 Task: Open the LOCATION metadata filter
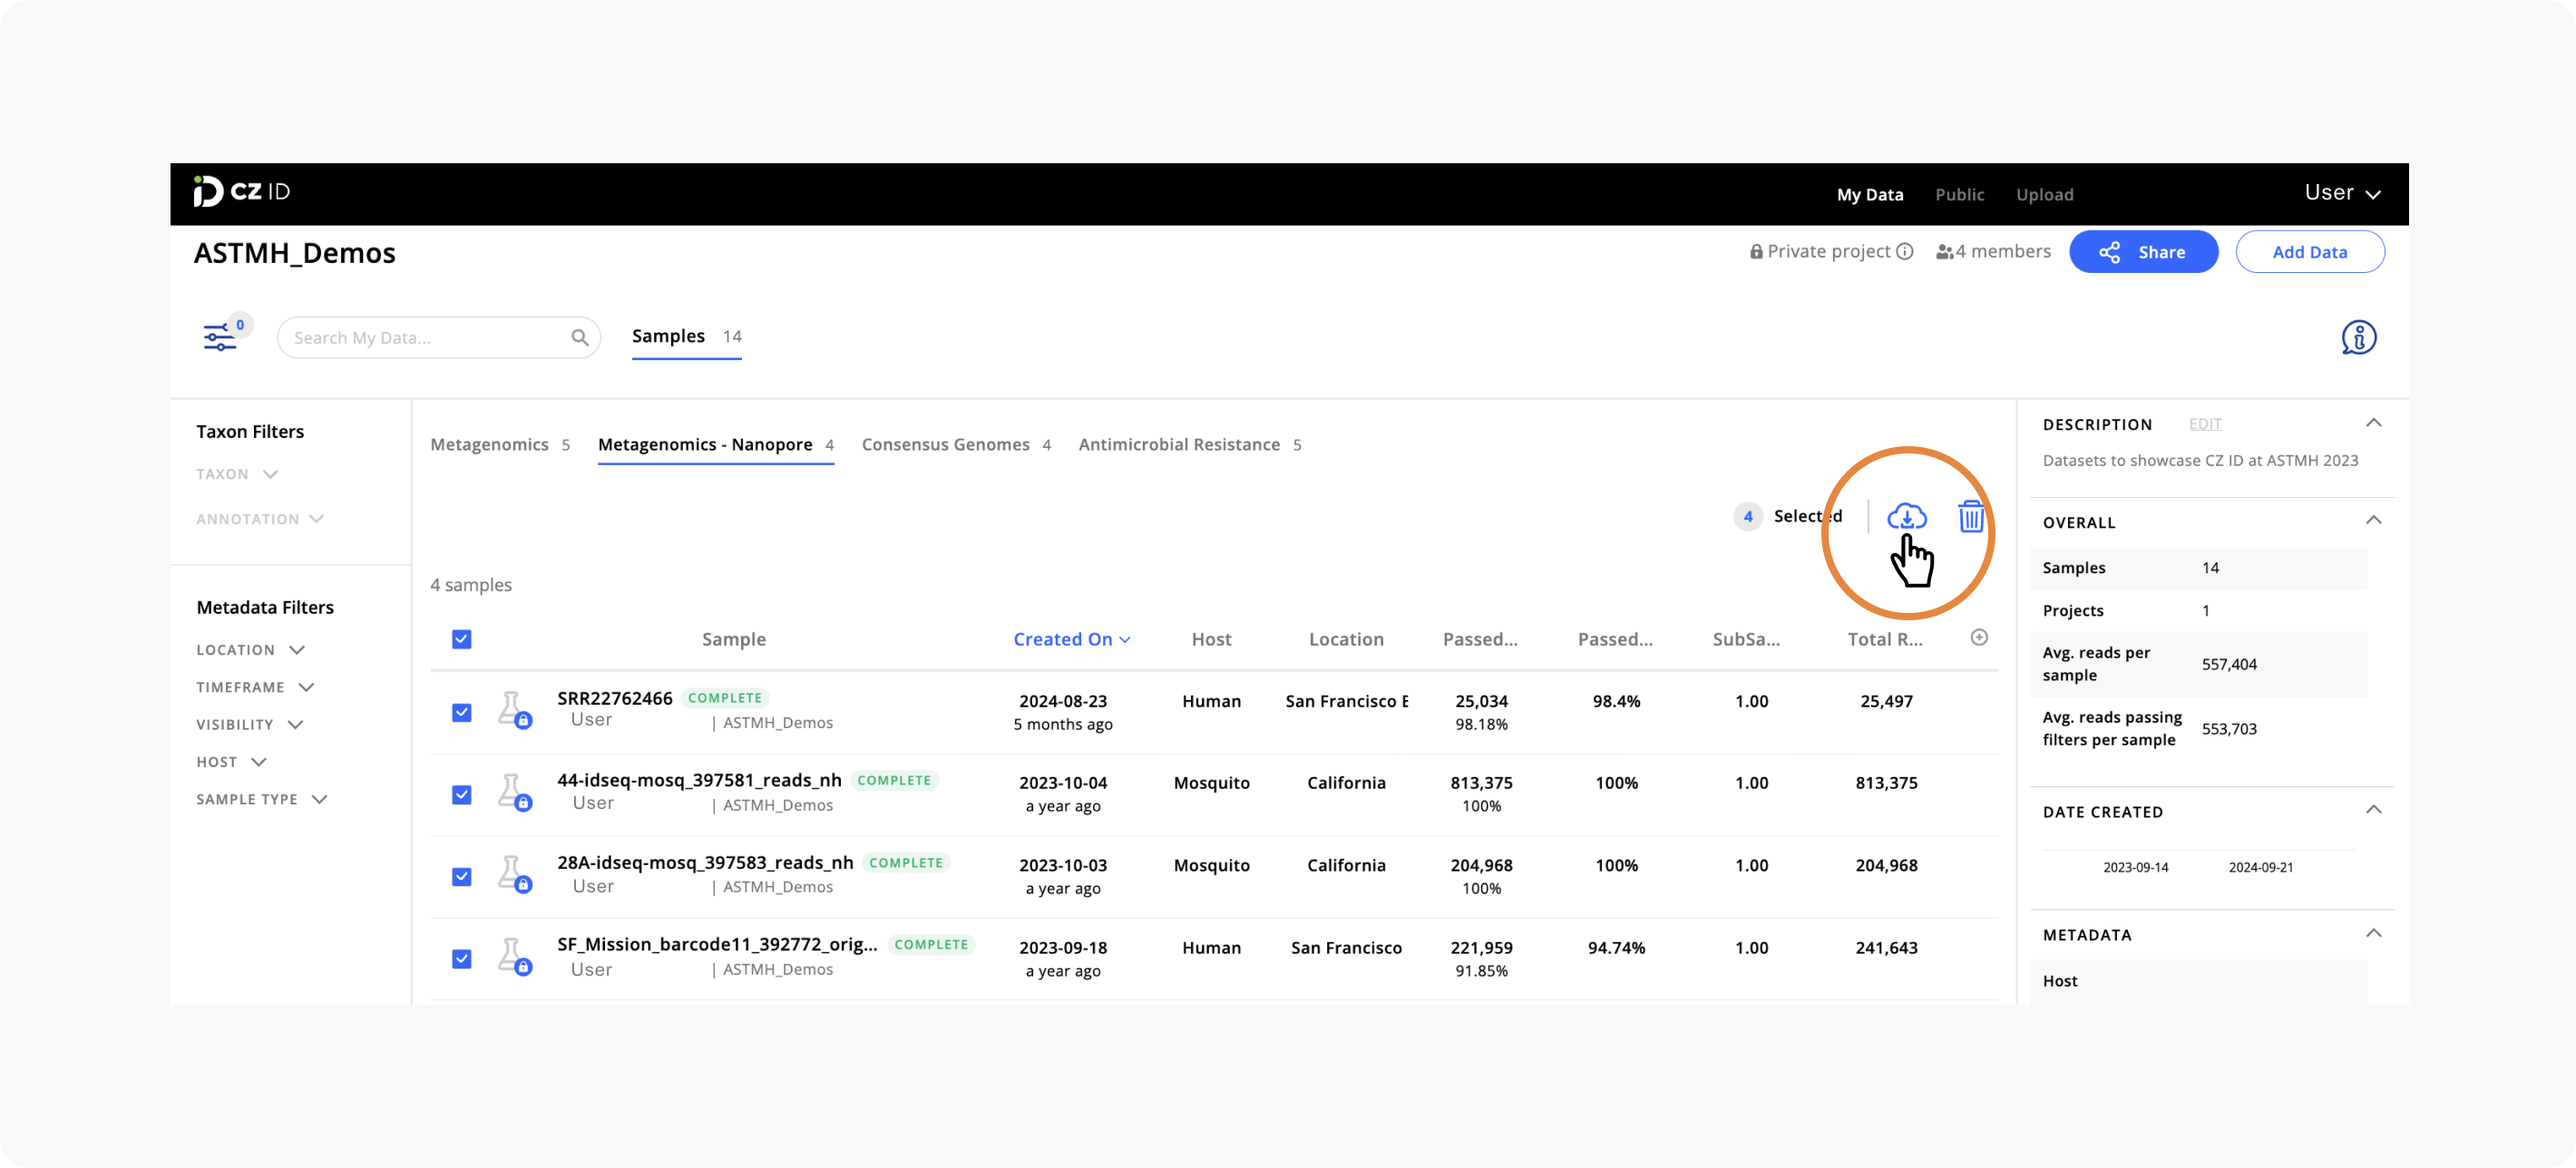[250, 650]
